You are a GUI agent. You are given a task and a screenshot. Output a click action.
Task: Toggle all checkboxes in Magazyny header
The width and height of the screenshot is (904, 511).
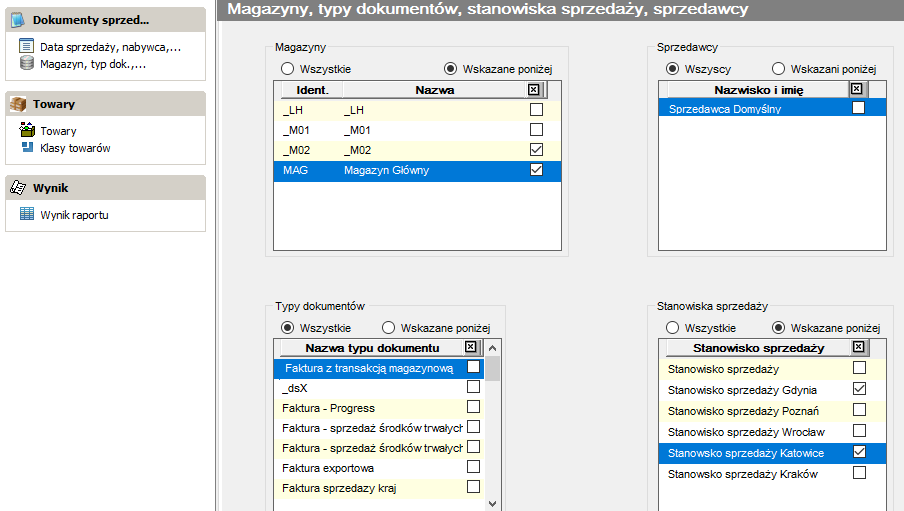pyautogui.click(x=534, y=89)
